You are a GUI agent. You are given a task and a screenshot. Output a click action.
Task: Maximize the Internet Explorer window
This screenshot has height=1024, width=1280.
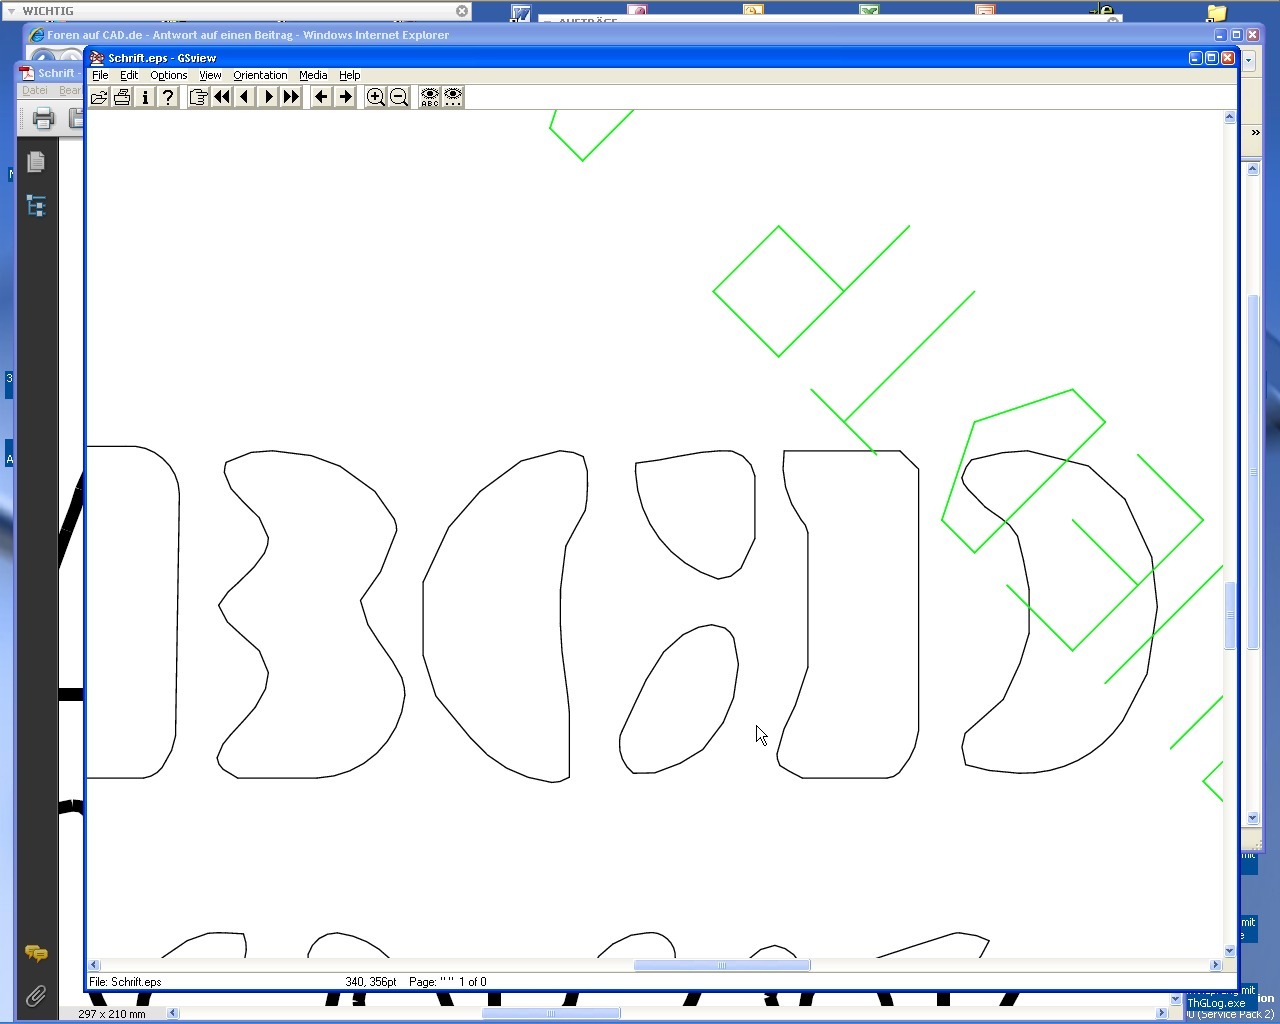point(1236,35)
